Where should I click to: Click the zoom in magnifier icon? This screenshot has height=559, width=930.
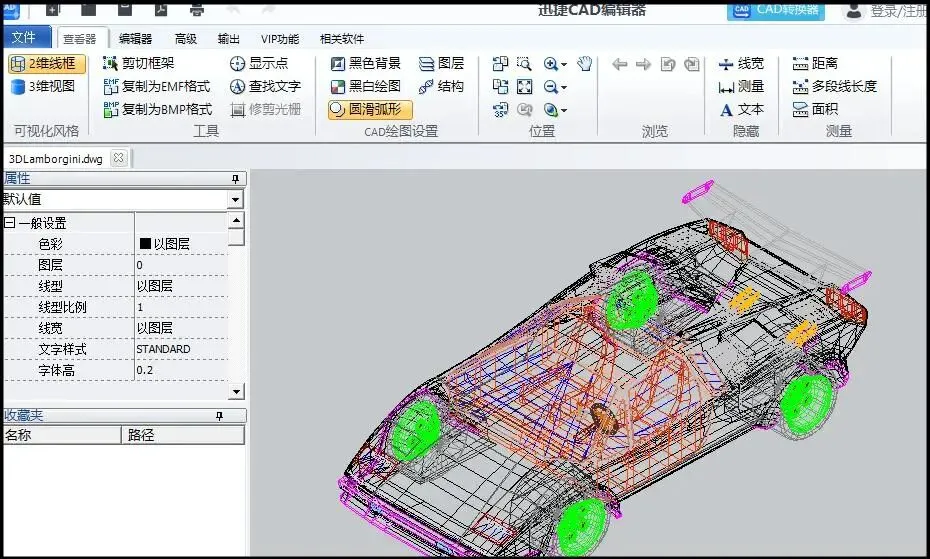click(550, 63)
